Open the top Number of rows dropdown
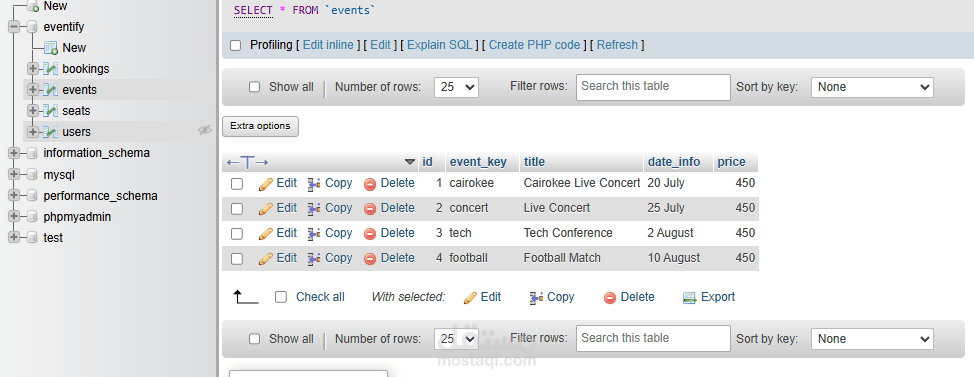974x377 pixels. 457,87
